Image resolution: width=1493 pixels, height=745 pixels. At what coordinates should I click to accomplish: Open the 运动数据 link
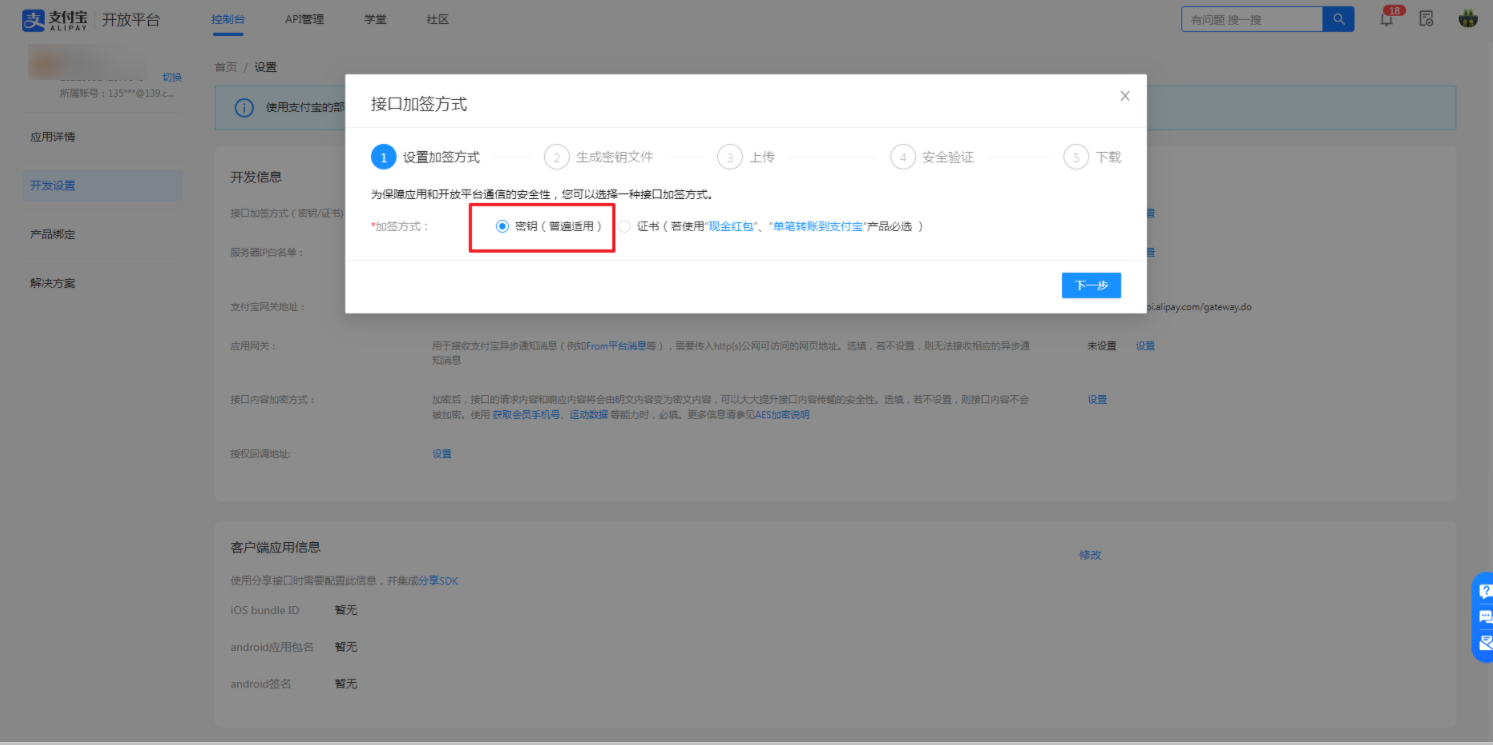click(x=588, y=415)
